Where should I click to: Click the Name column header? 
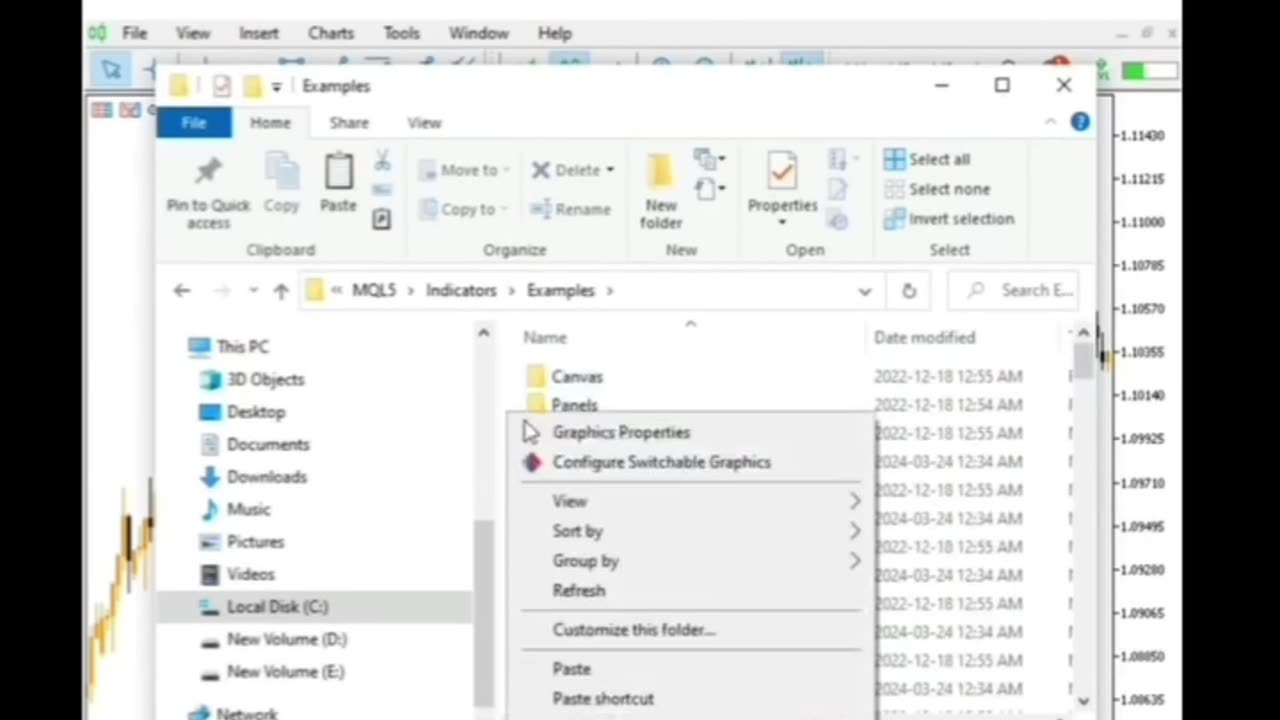[x=545, y=338]
